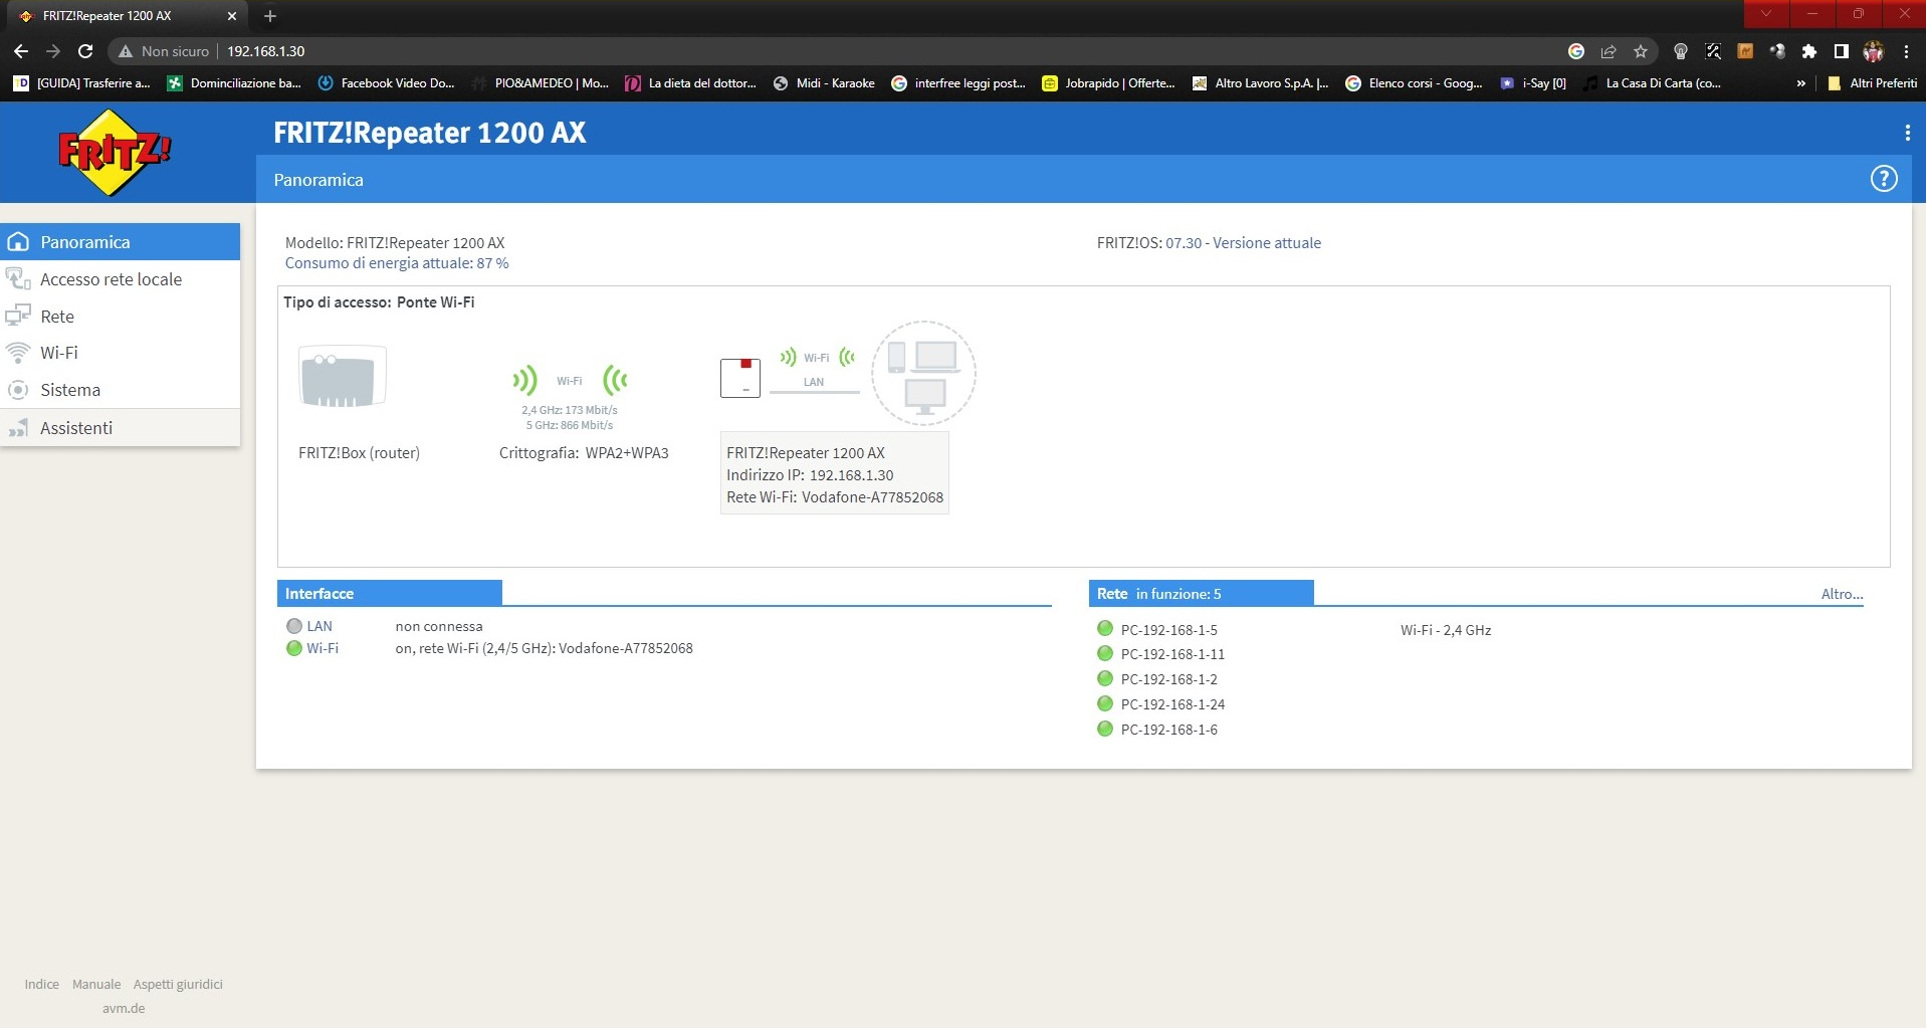Click the FRITZ! logo
The width and height of the screenshot is (1926, 1028).
115,153
